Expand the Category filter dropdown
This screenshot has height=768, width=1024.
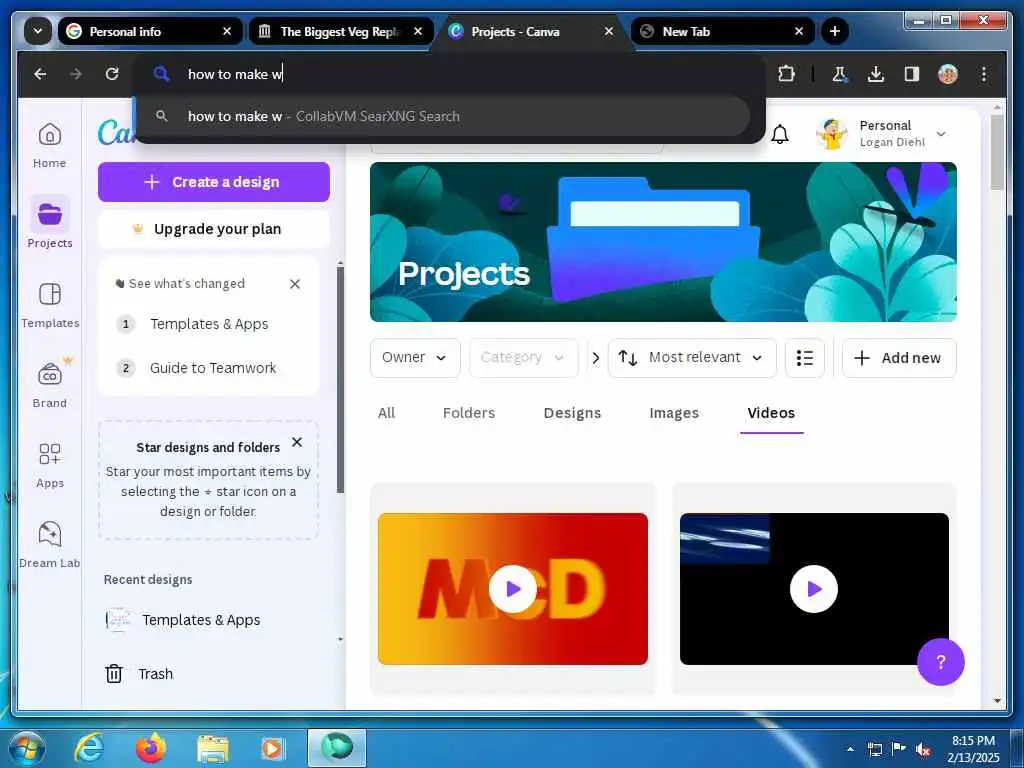[x=524, y=358]
